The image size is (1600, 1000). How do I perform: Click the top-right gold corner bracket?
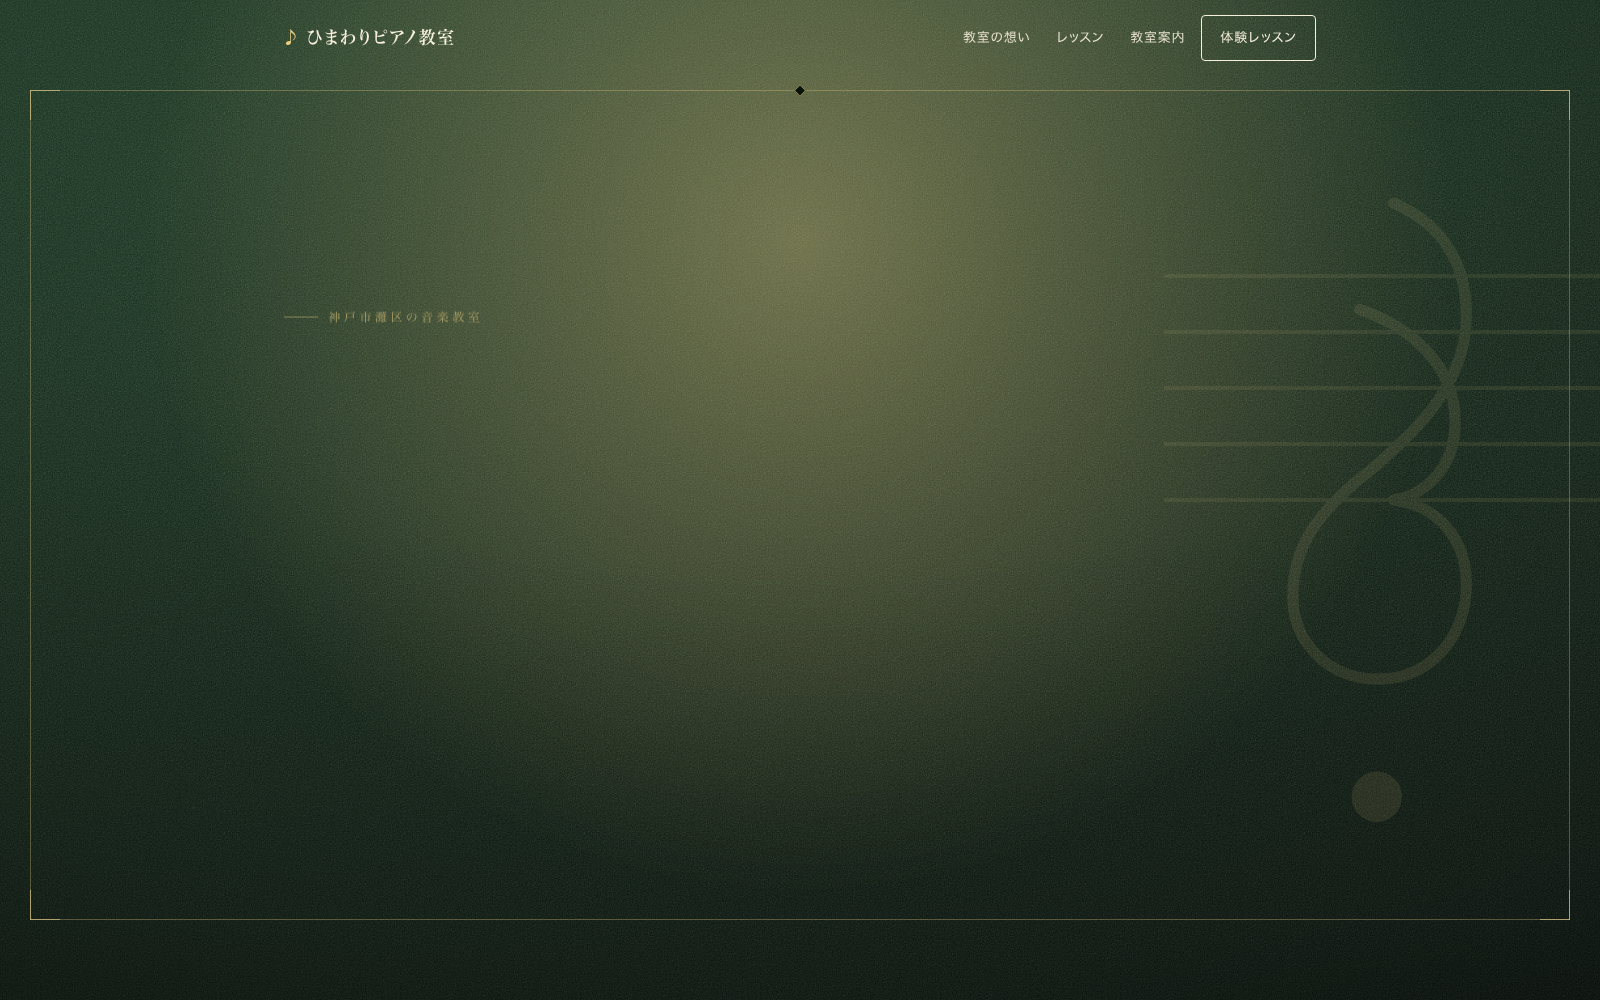1555,105
